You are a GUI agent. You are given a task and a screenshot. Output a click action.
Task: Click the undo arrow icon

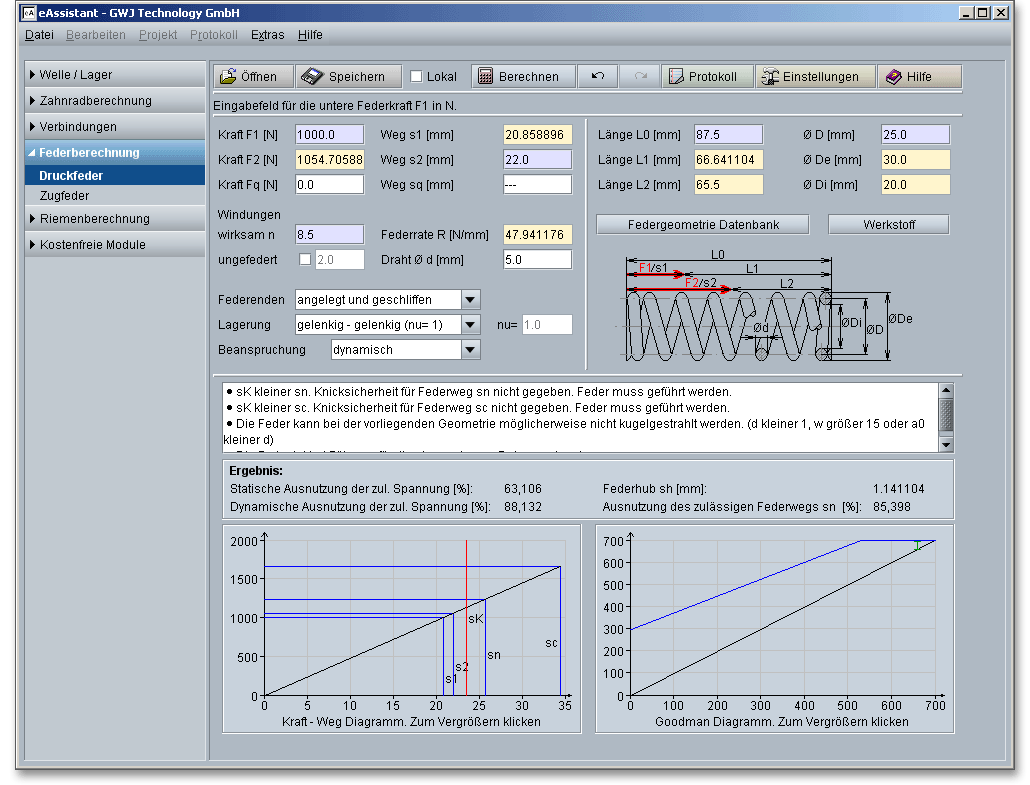(x=597, y=77)
